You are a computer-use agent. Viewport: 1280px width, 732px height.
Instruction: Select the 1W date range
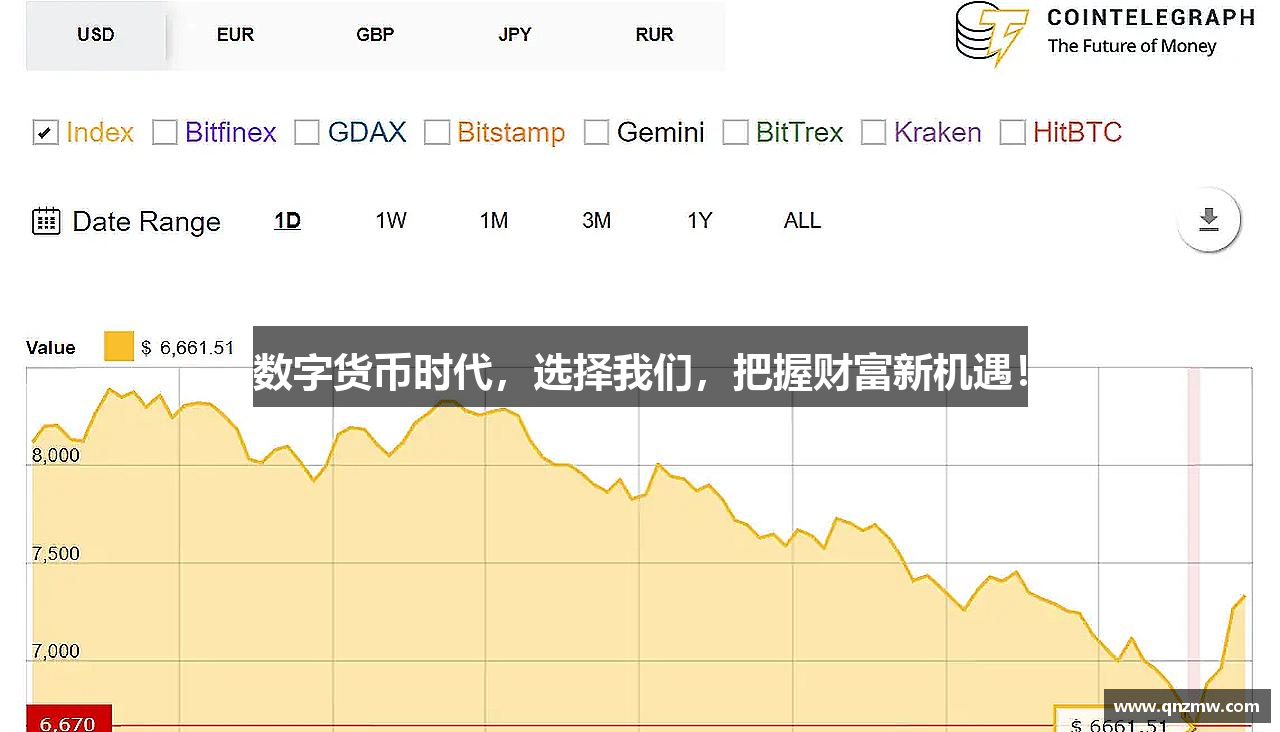[x=390, y=220]
